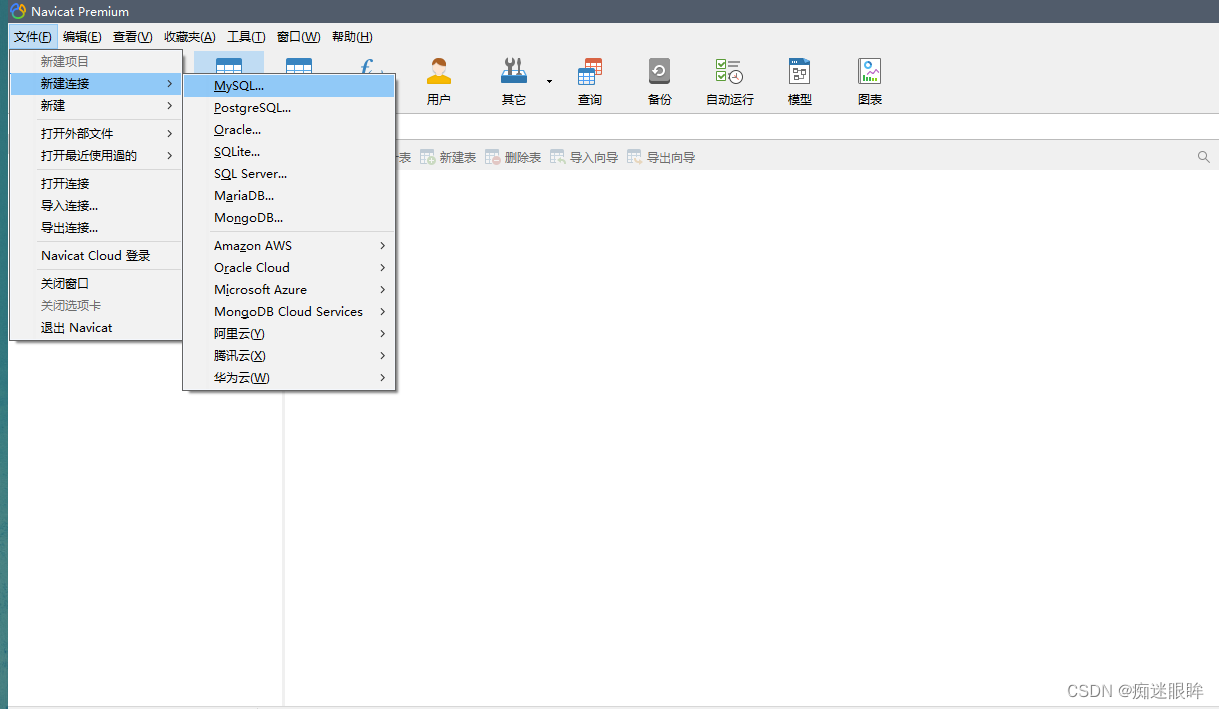Choose 关闭窗口 menu entry

[x=96, y=284]
